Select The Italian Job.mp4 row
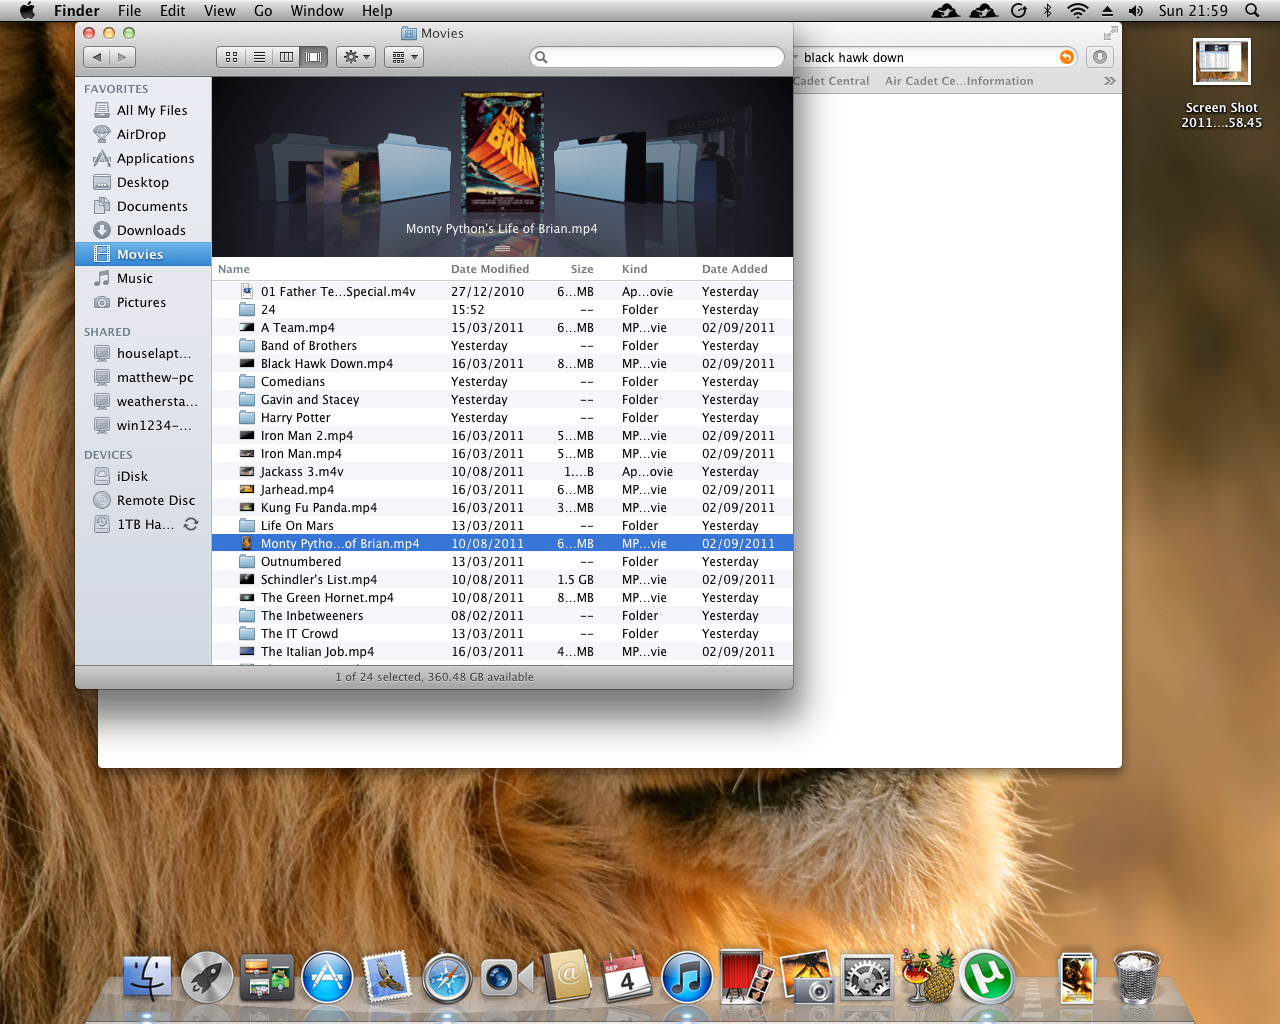This screenshot has height=1024, width=1280. tap(502, 652)
